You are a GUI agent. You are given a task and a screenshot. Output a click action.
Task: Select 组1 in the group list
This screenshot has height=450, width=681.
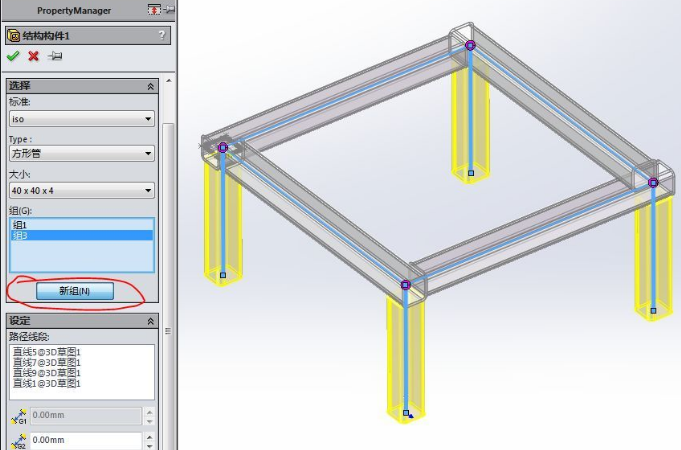pyautogui.click(x=82, y=225)
